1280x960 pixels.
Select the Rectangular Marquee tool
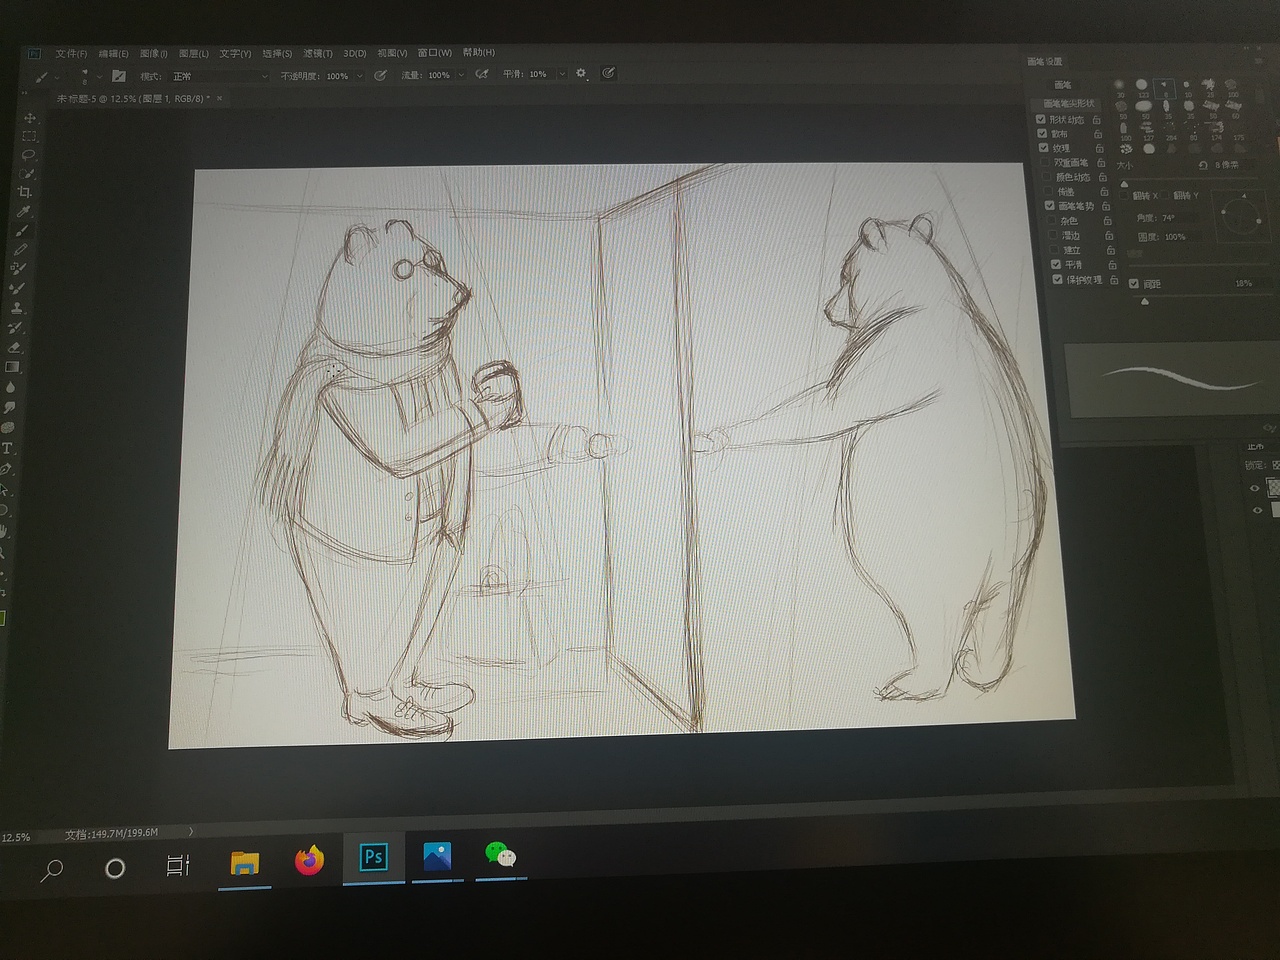[28, 136]
